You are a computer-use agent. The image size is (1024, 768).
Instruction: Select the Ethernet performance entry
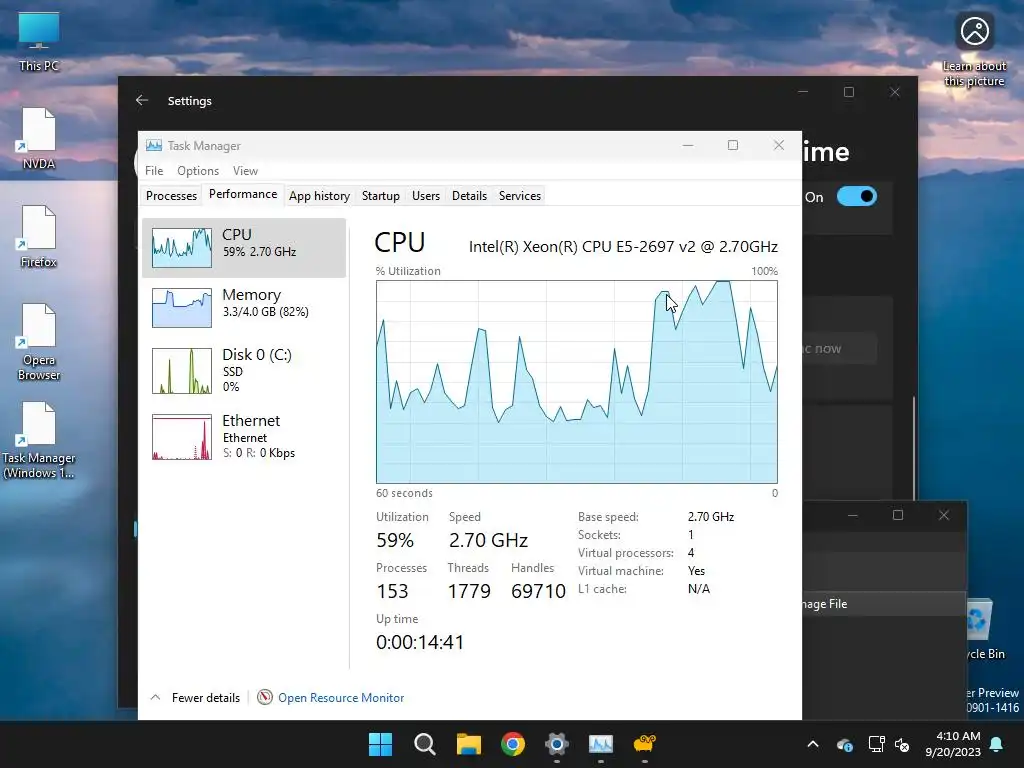(244, 436)
